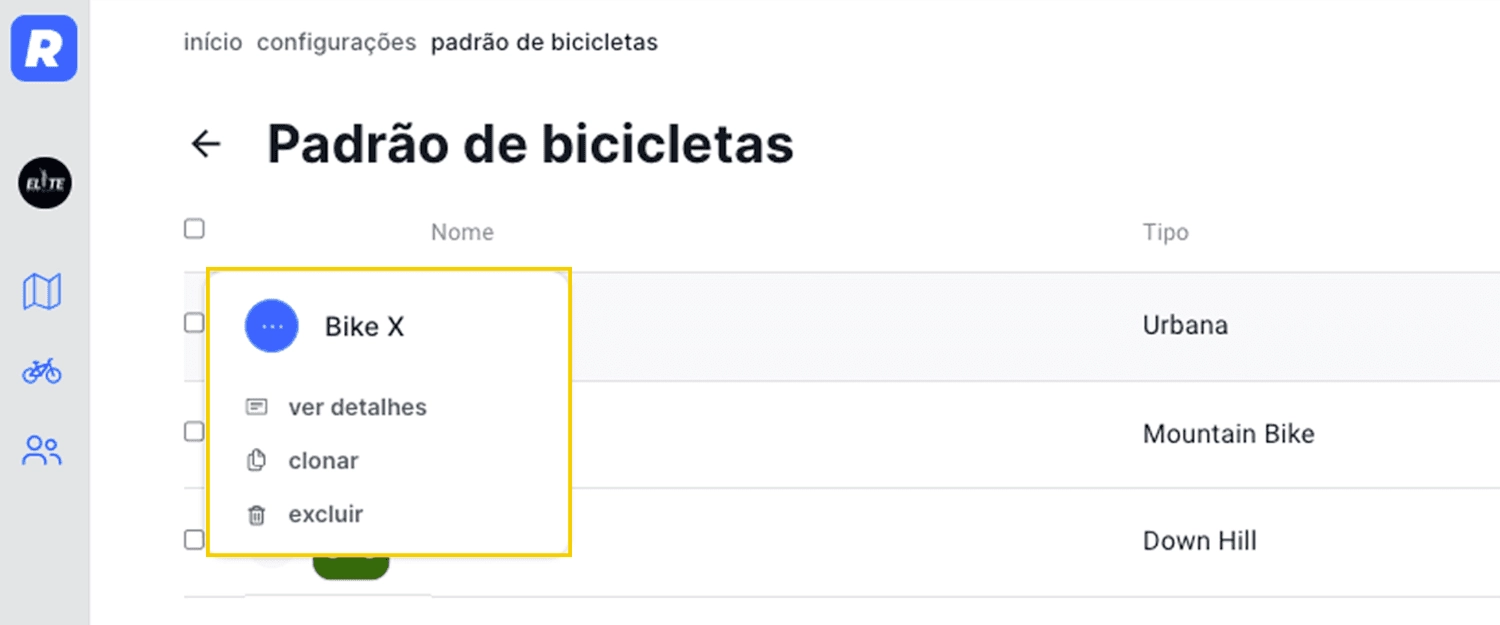Click the blue R logo icon
The height and width of the screenshot is (625, 1500).
pyautogui.click(x=44, y=48)
